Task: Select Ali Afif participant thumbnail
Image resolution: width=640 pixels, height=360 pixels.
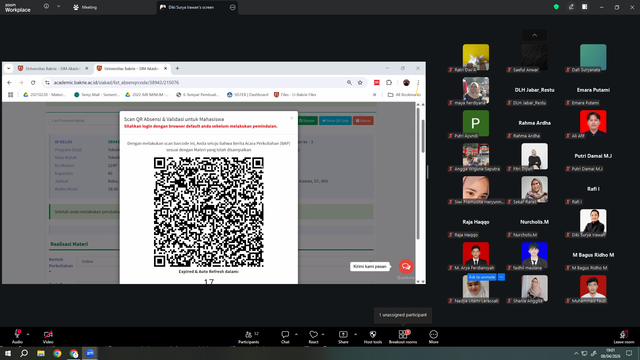Action: (x=593, y=124)
